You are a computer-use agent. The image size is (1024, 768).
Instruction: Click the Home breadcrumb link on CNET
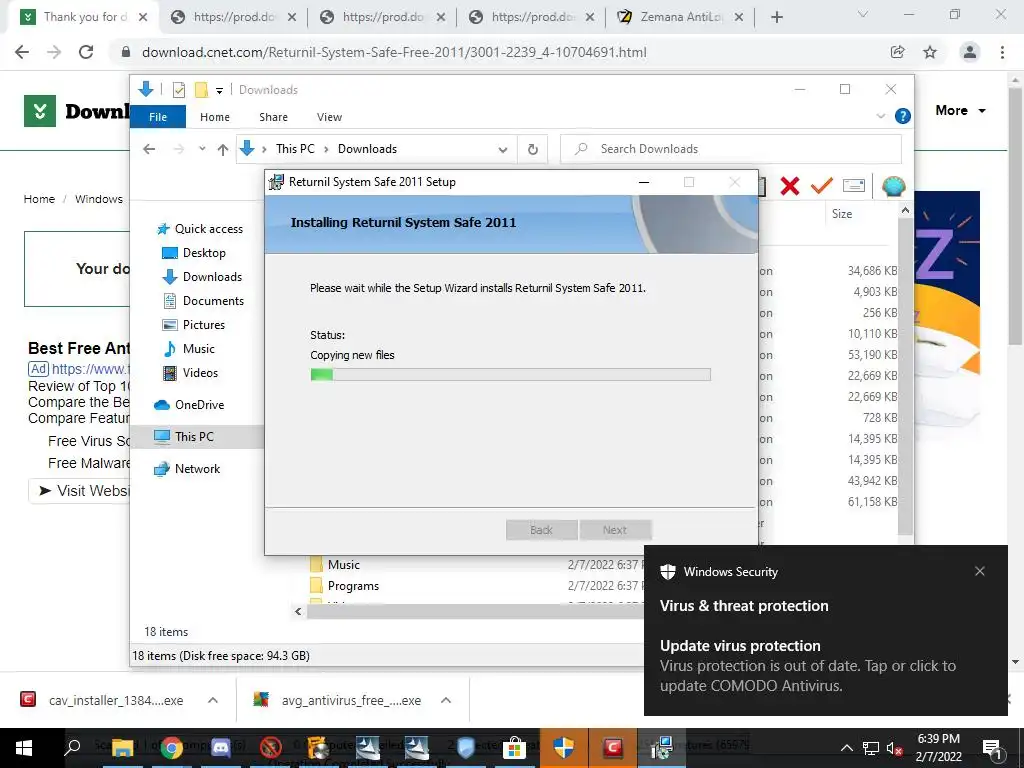pyautogui.click(x=39, y=199)
